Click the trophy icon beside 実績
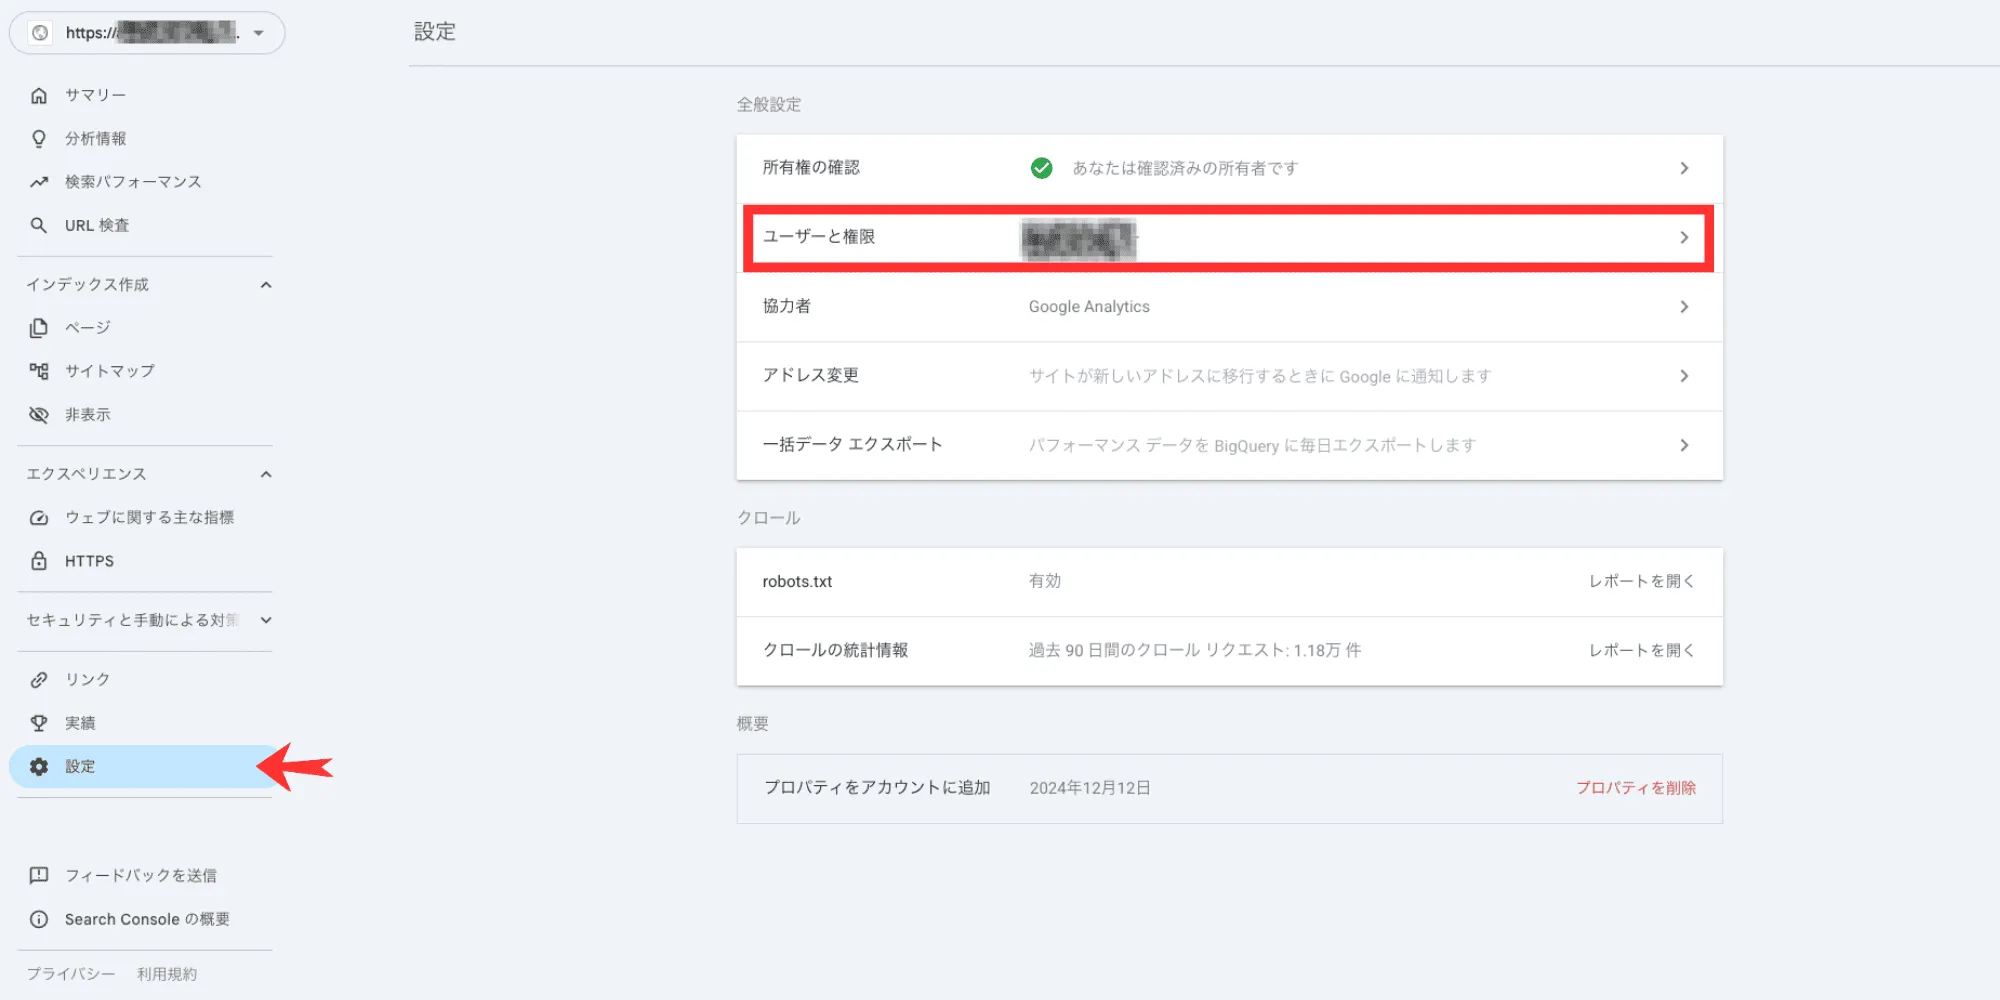The height and width of the screenshot is (1000, 2000). point(39,723)
